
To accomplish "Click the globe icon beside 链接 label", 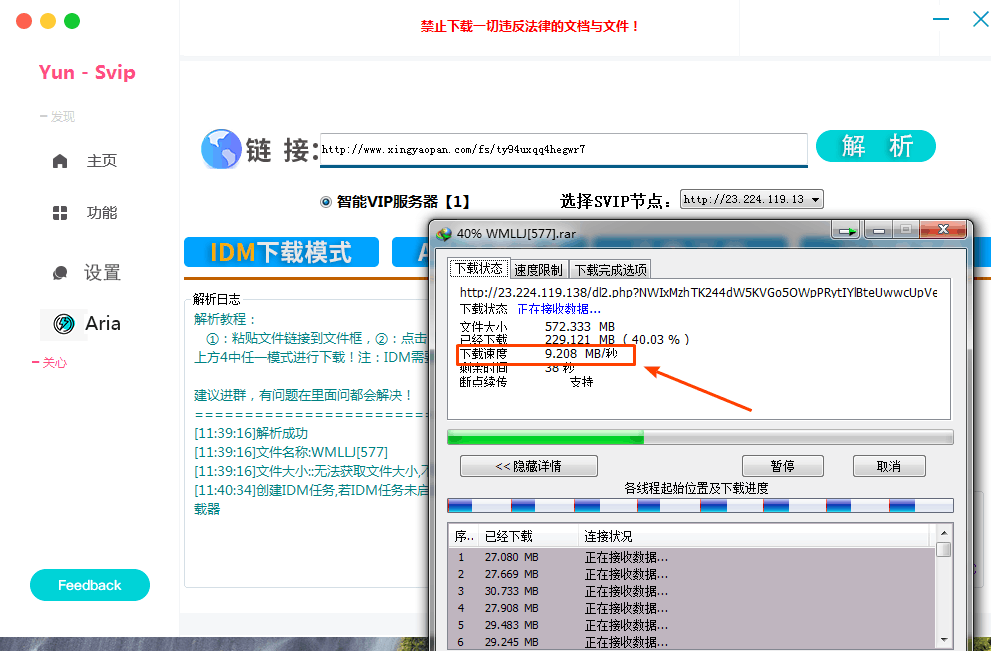I will coord(221,149).
